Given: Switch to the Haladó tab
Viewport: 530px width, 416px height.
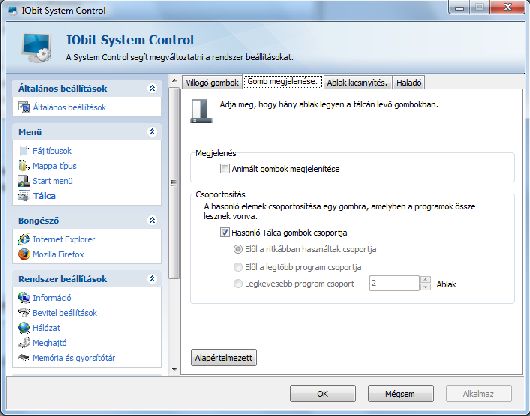Looking at the screenshot, I should coord(409,82).
